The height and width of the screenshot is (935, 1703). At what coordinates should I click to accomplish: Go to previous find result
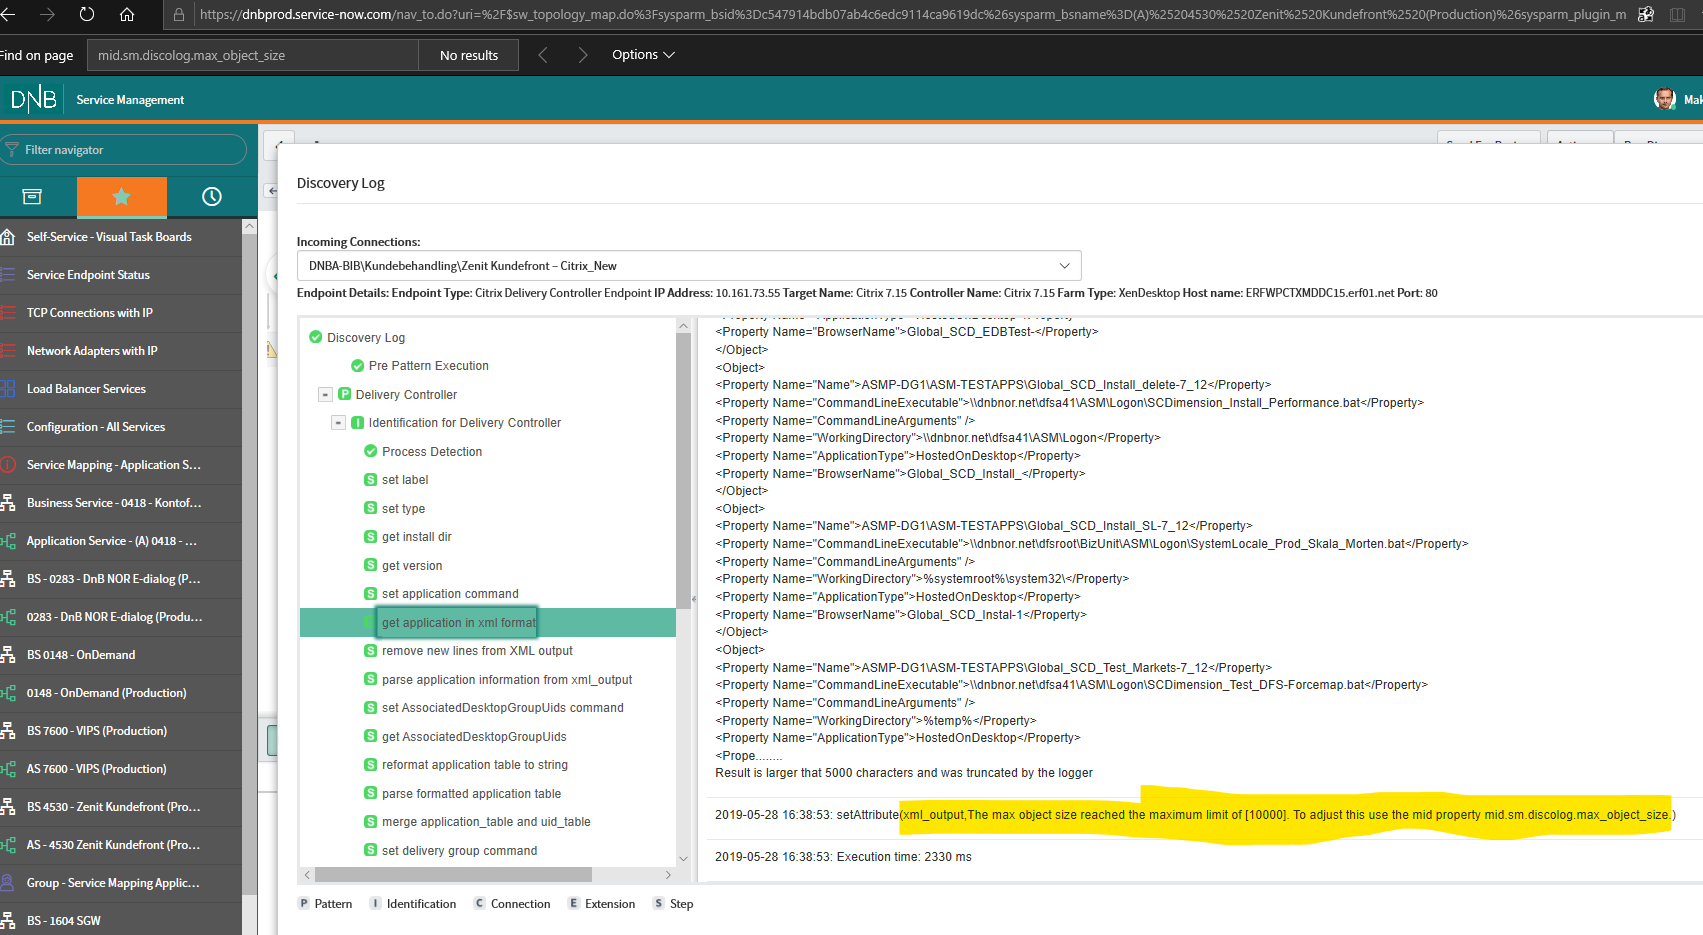[543, 55]
